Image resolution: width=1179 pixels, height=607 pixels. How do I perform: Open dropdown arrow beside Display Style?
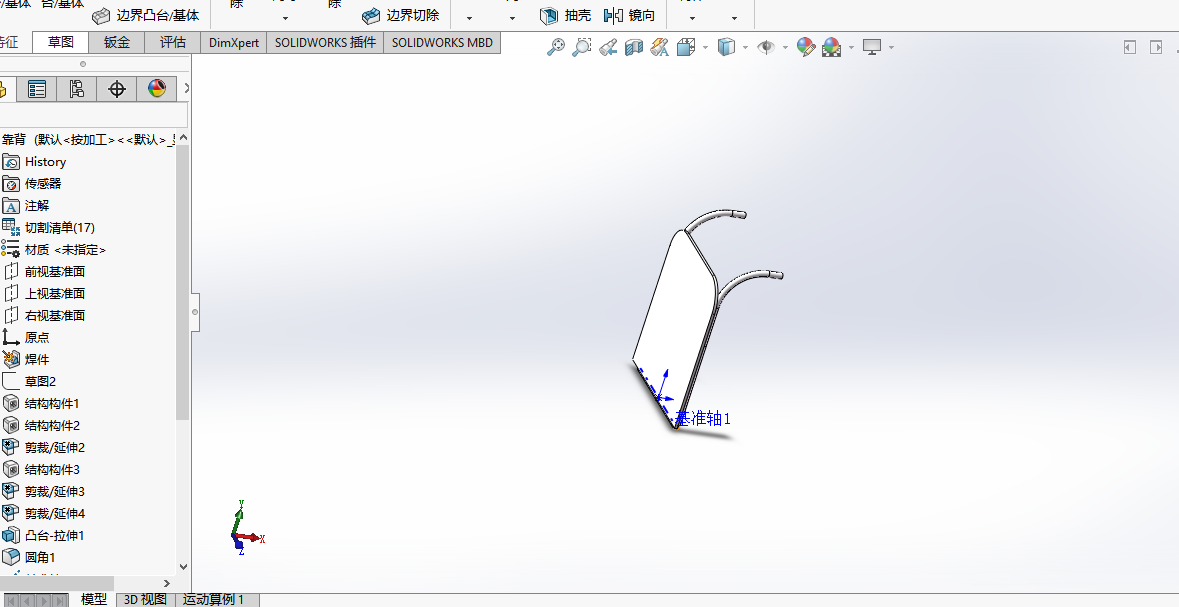click(x=745, y=47)
